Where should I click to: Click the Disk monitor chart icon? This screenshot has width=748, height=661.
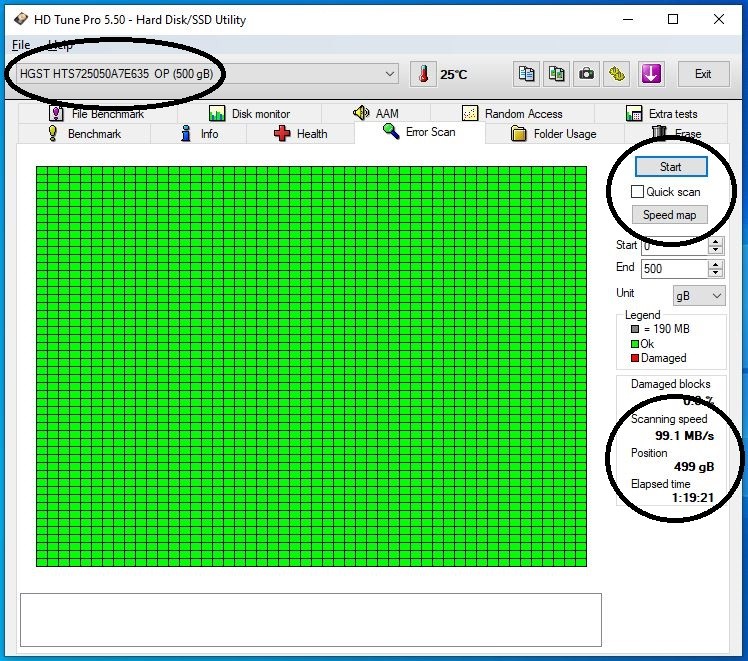217,114
